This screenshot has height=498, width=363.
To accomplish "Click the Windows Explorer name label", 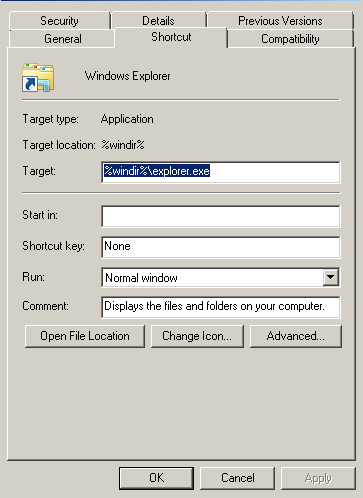I will click(127, 76).
